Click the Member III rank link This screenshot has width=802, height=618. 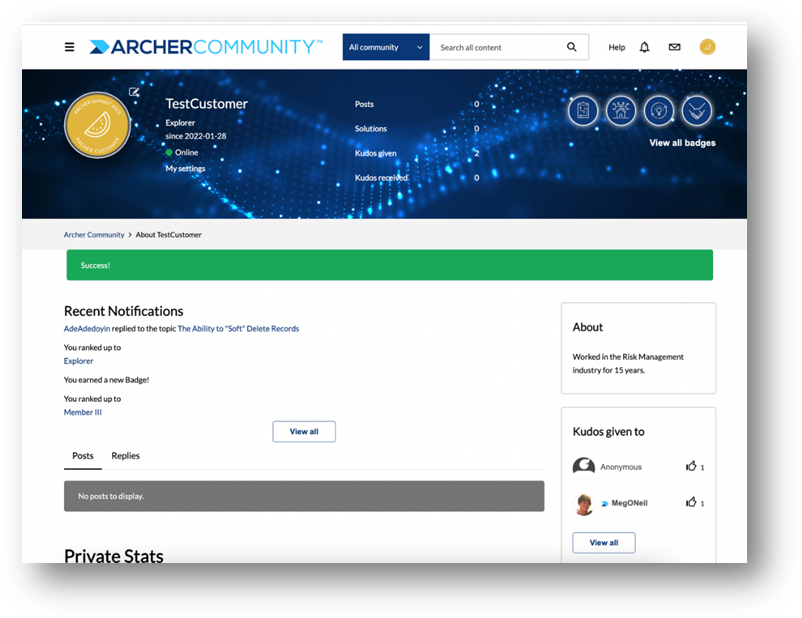pyautogui.click(x=83, y=412)
